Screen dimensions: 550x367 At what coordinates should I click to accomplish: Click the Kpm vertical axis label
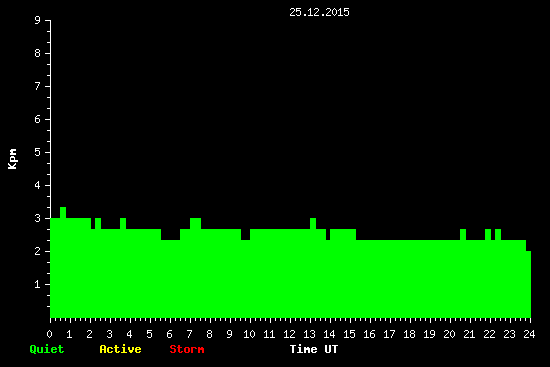coord(13,159)
